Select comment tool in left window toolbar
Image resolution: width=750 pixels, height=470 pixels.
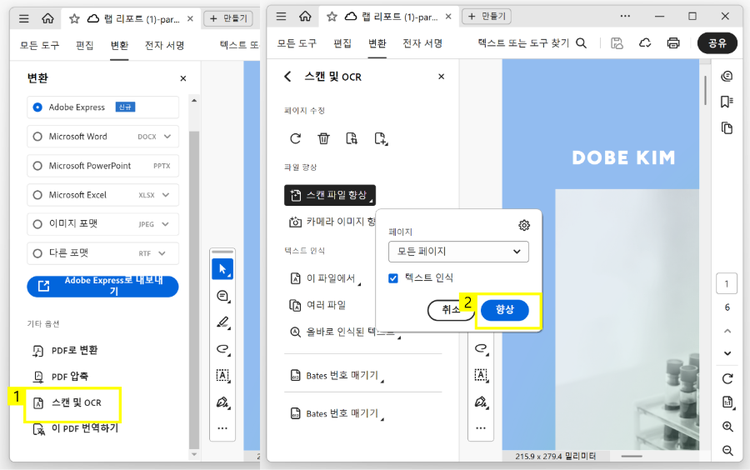[x=222, y=296]
